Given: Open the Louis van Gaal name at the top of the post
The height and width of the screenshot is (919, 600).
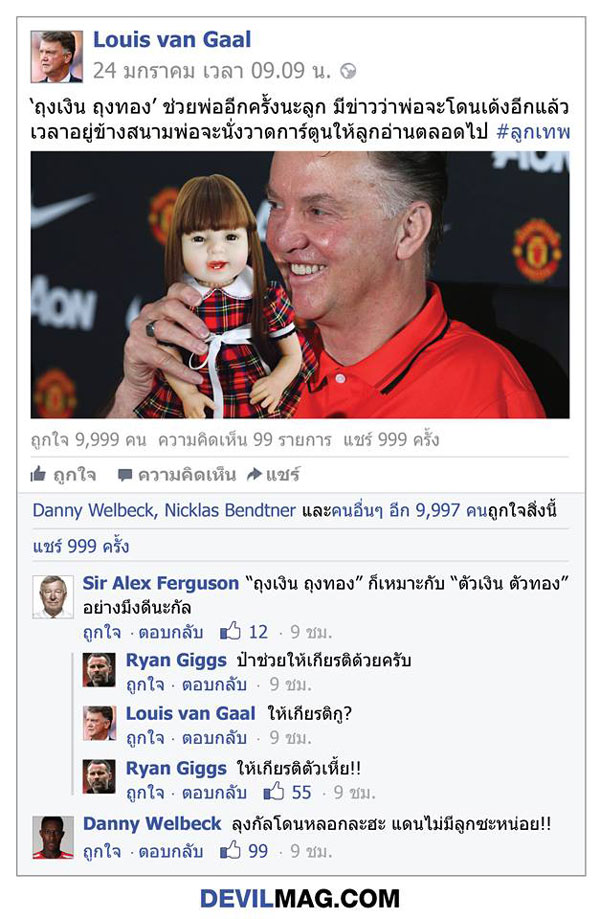Looking at the screenshot, I should coord(172,40).
